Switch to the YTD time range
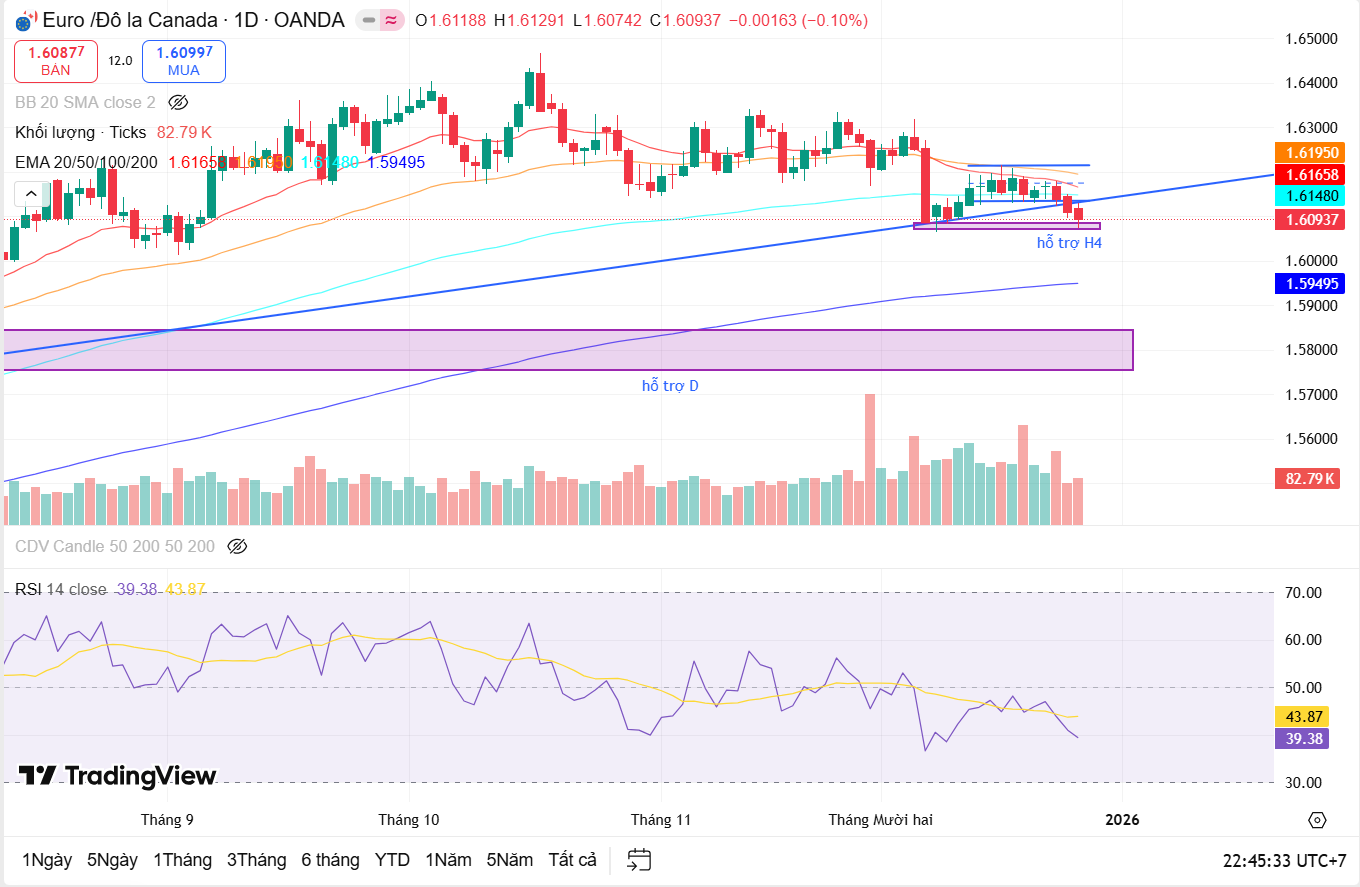Image resolution: width=1360 pixels, height=887 pixels. [x=392, y=860]
